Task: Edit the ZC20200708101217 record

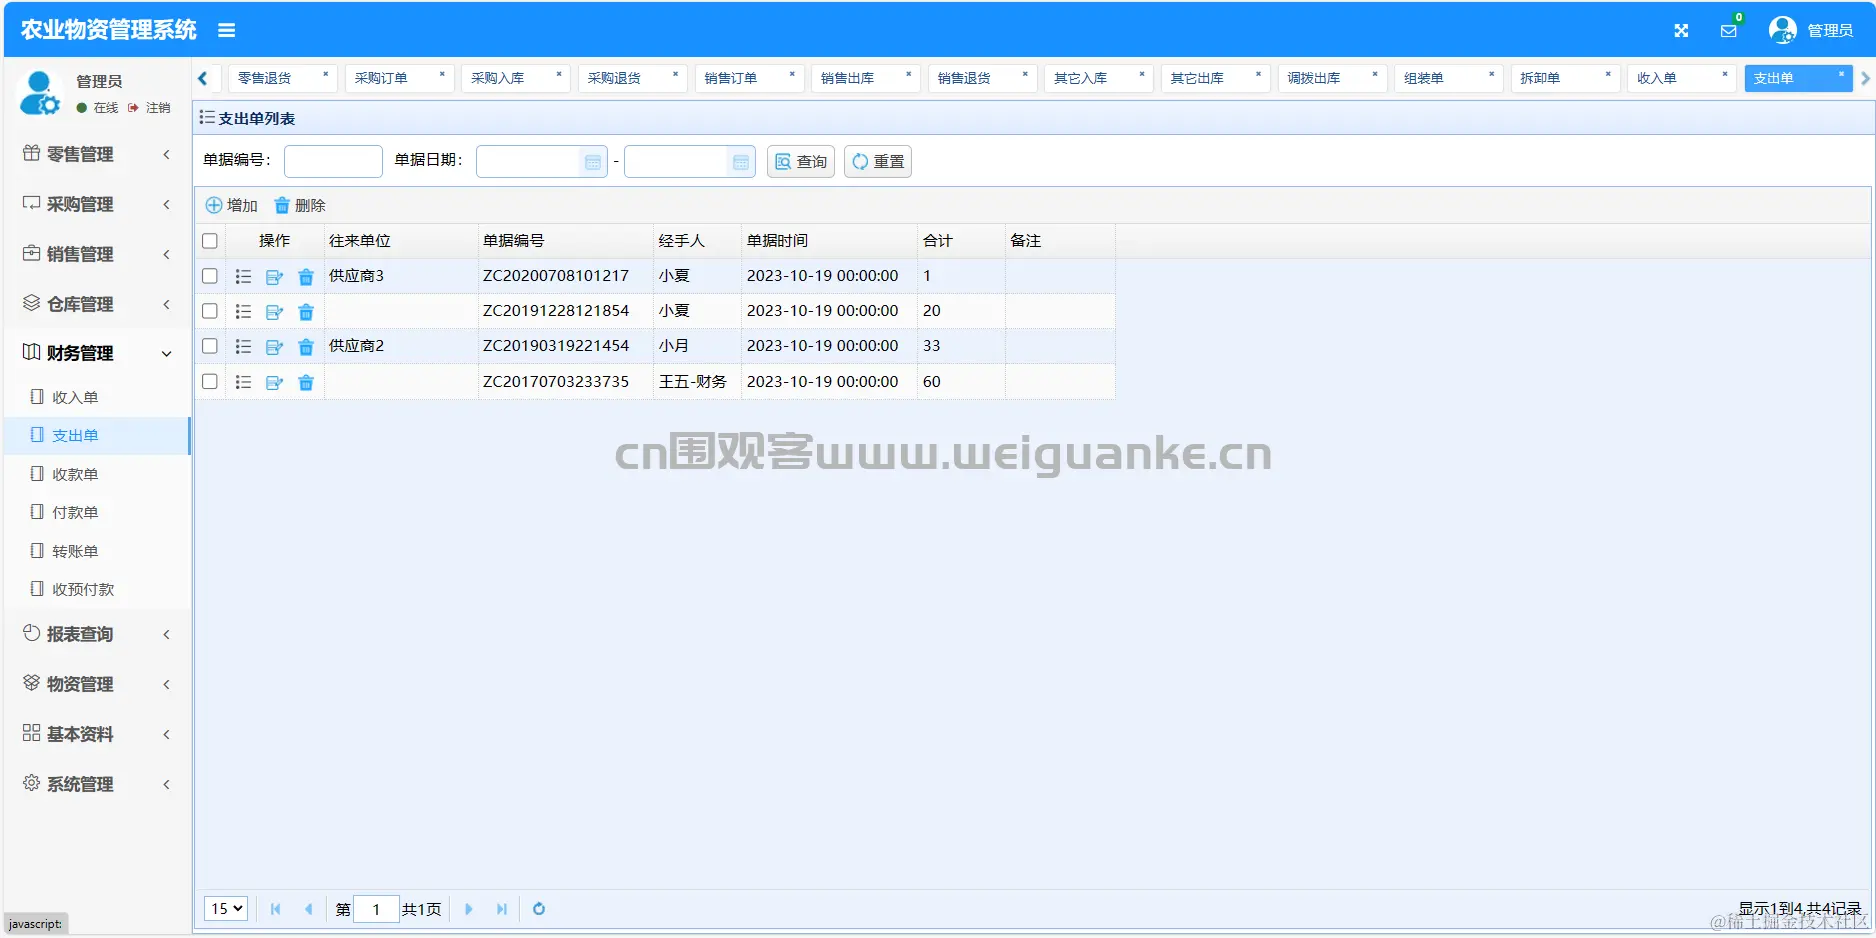Action: click(x=274, y=277)
